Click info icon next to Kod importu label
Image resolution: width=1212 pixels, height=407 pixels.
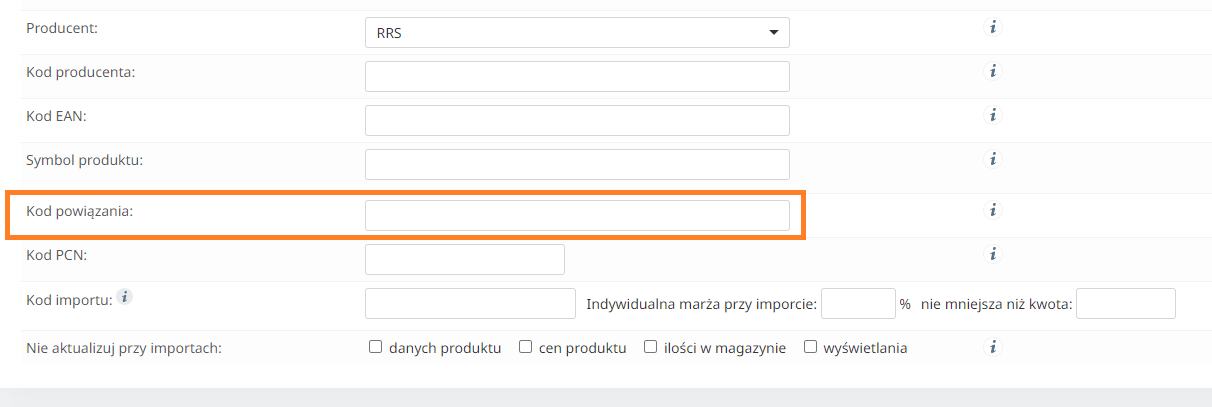tap(124, 297)
